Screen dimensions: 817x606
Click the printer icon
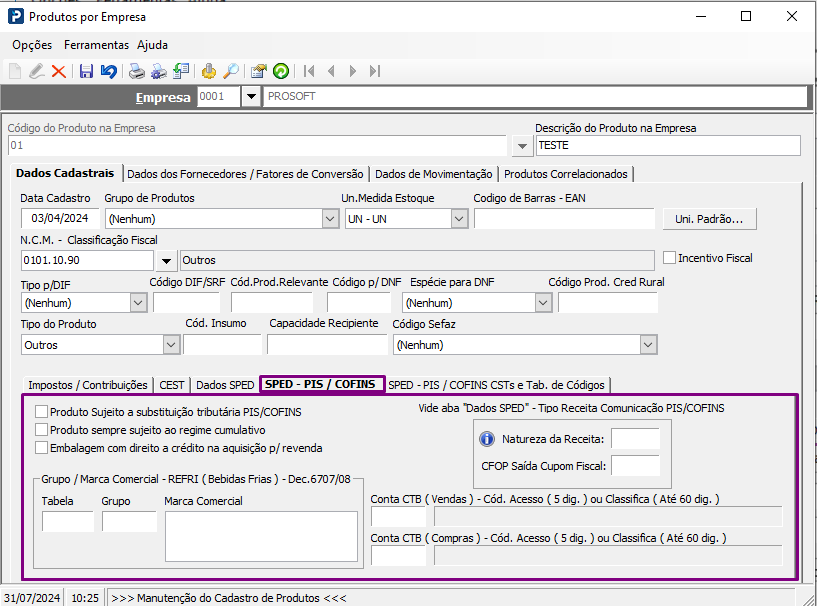pos(137,71)
